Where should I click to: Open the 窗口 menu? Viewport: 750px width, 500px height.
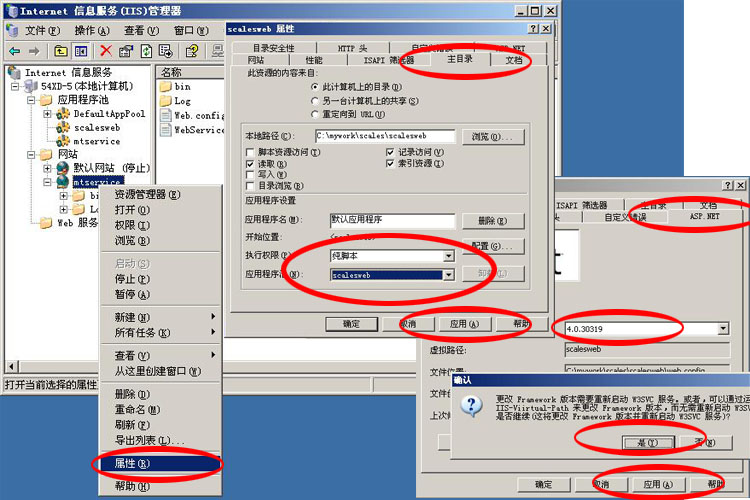(x=191, y=31)
